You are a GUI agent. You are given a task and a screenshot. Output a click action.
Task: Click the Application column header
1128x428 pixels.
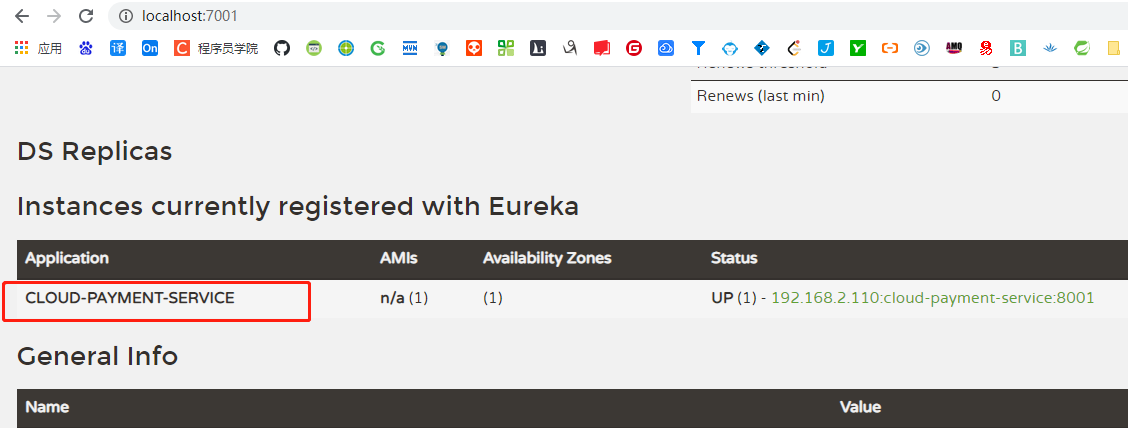(67, 258)
